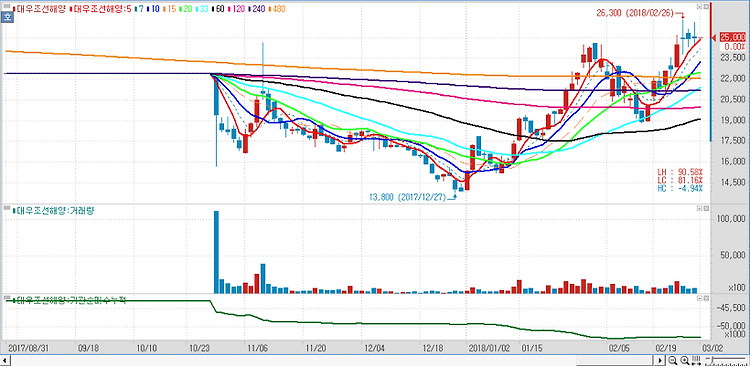Open volume pane dropdown box icon
Image resolution: width=750 pixels, height=366 pixels.
click(699, 209)
